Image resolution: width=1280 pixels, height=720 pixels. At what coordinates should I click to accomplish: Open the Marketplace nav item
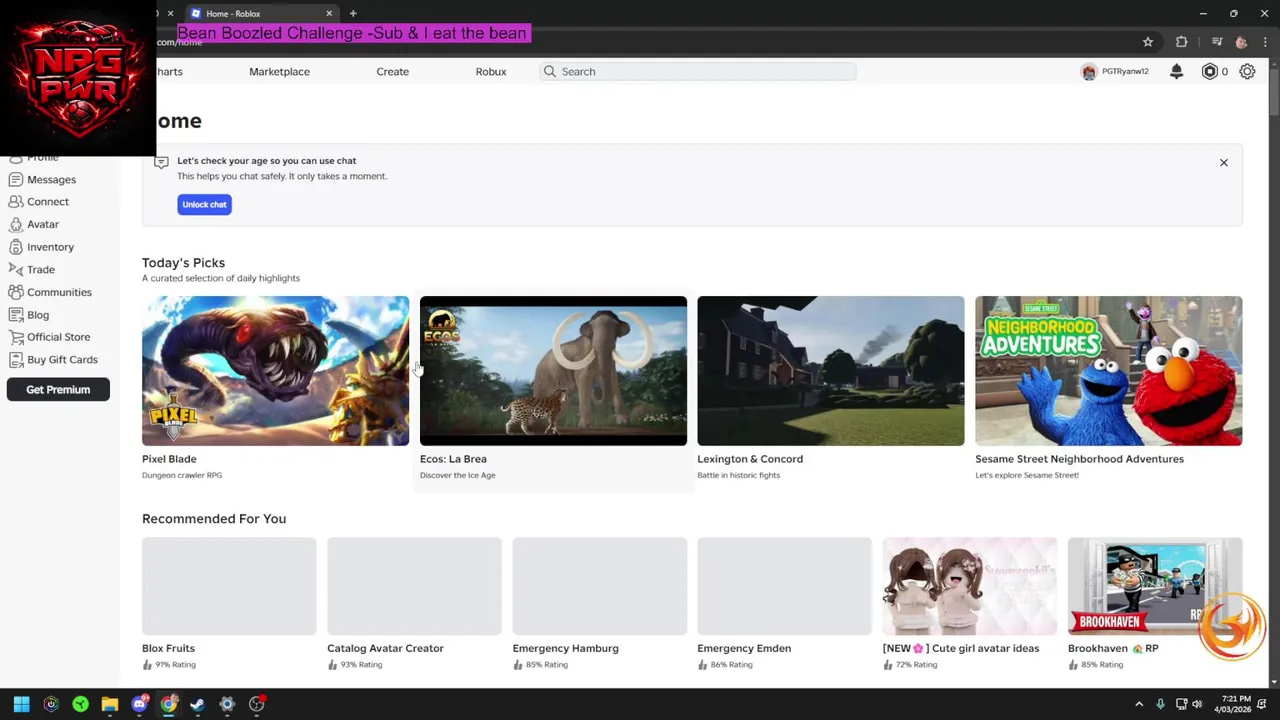[279, 72]
